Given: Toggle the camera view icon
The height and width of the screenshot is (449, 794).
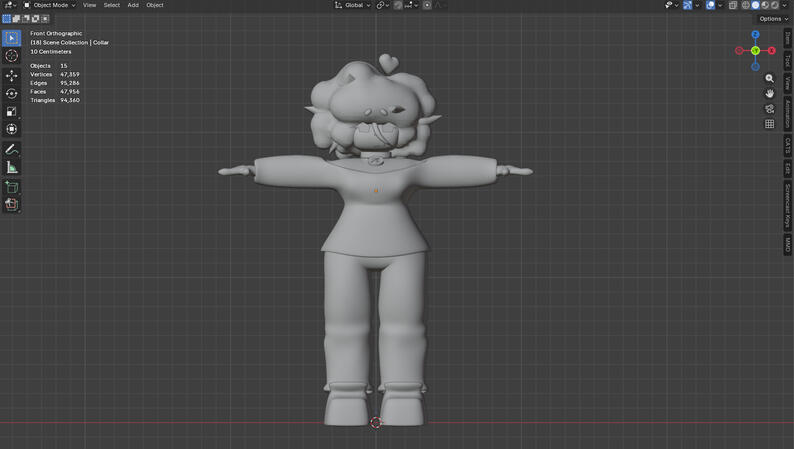Looking at the screenshot, I should (769, 109).
